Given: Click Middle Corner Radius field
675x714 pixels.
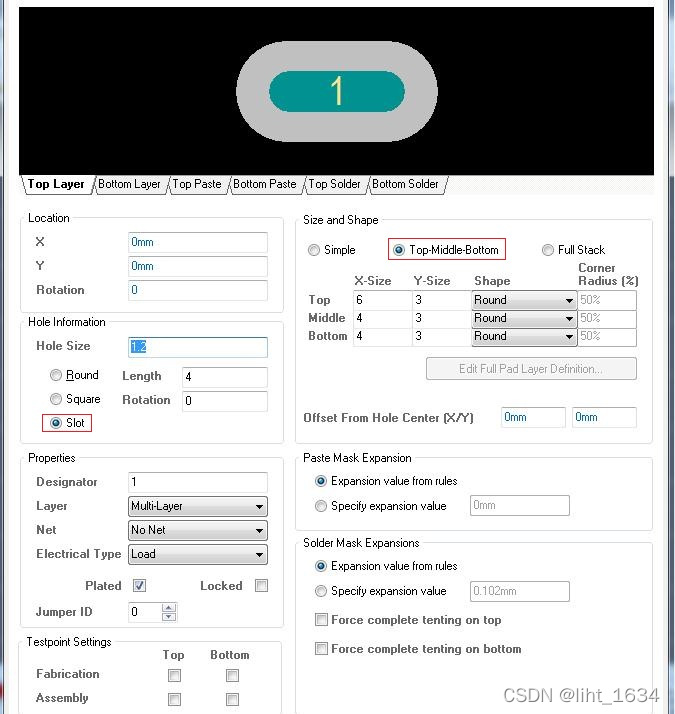Looking at the screenshot, I should click(607, 318).
